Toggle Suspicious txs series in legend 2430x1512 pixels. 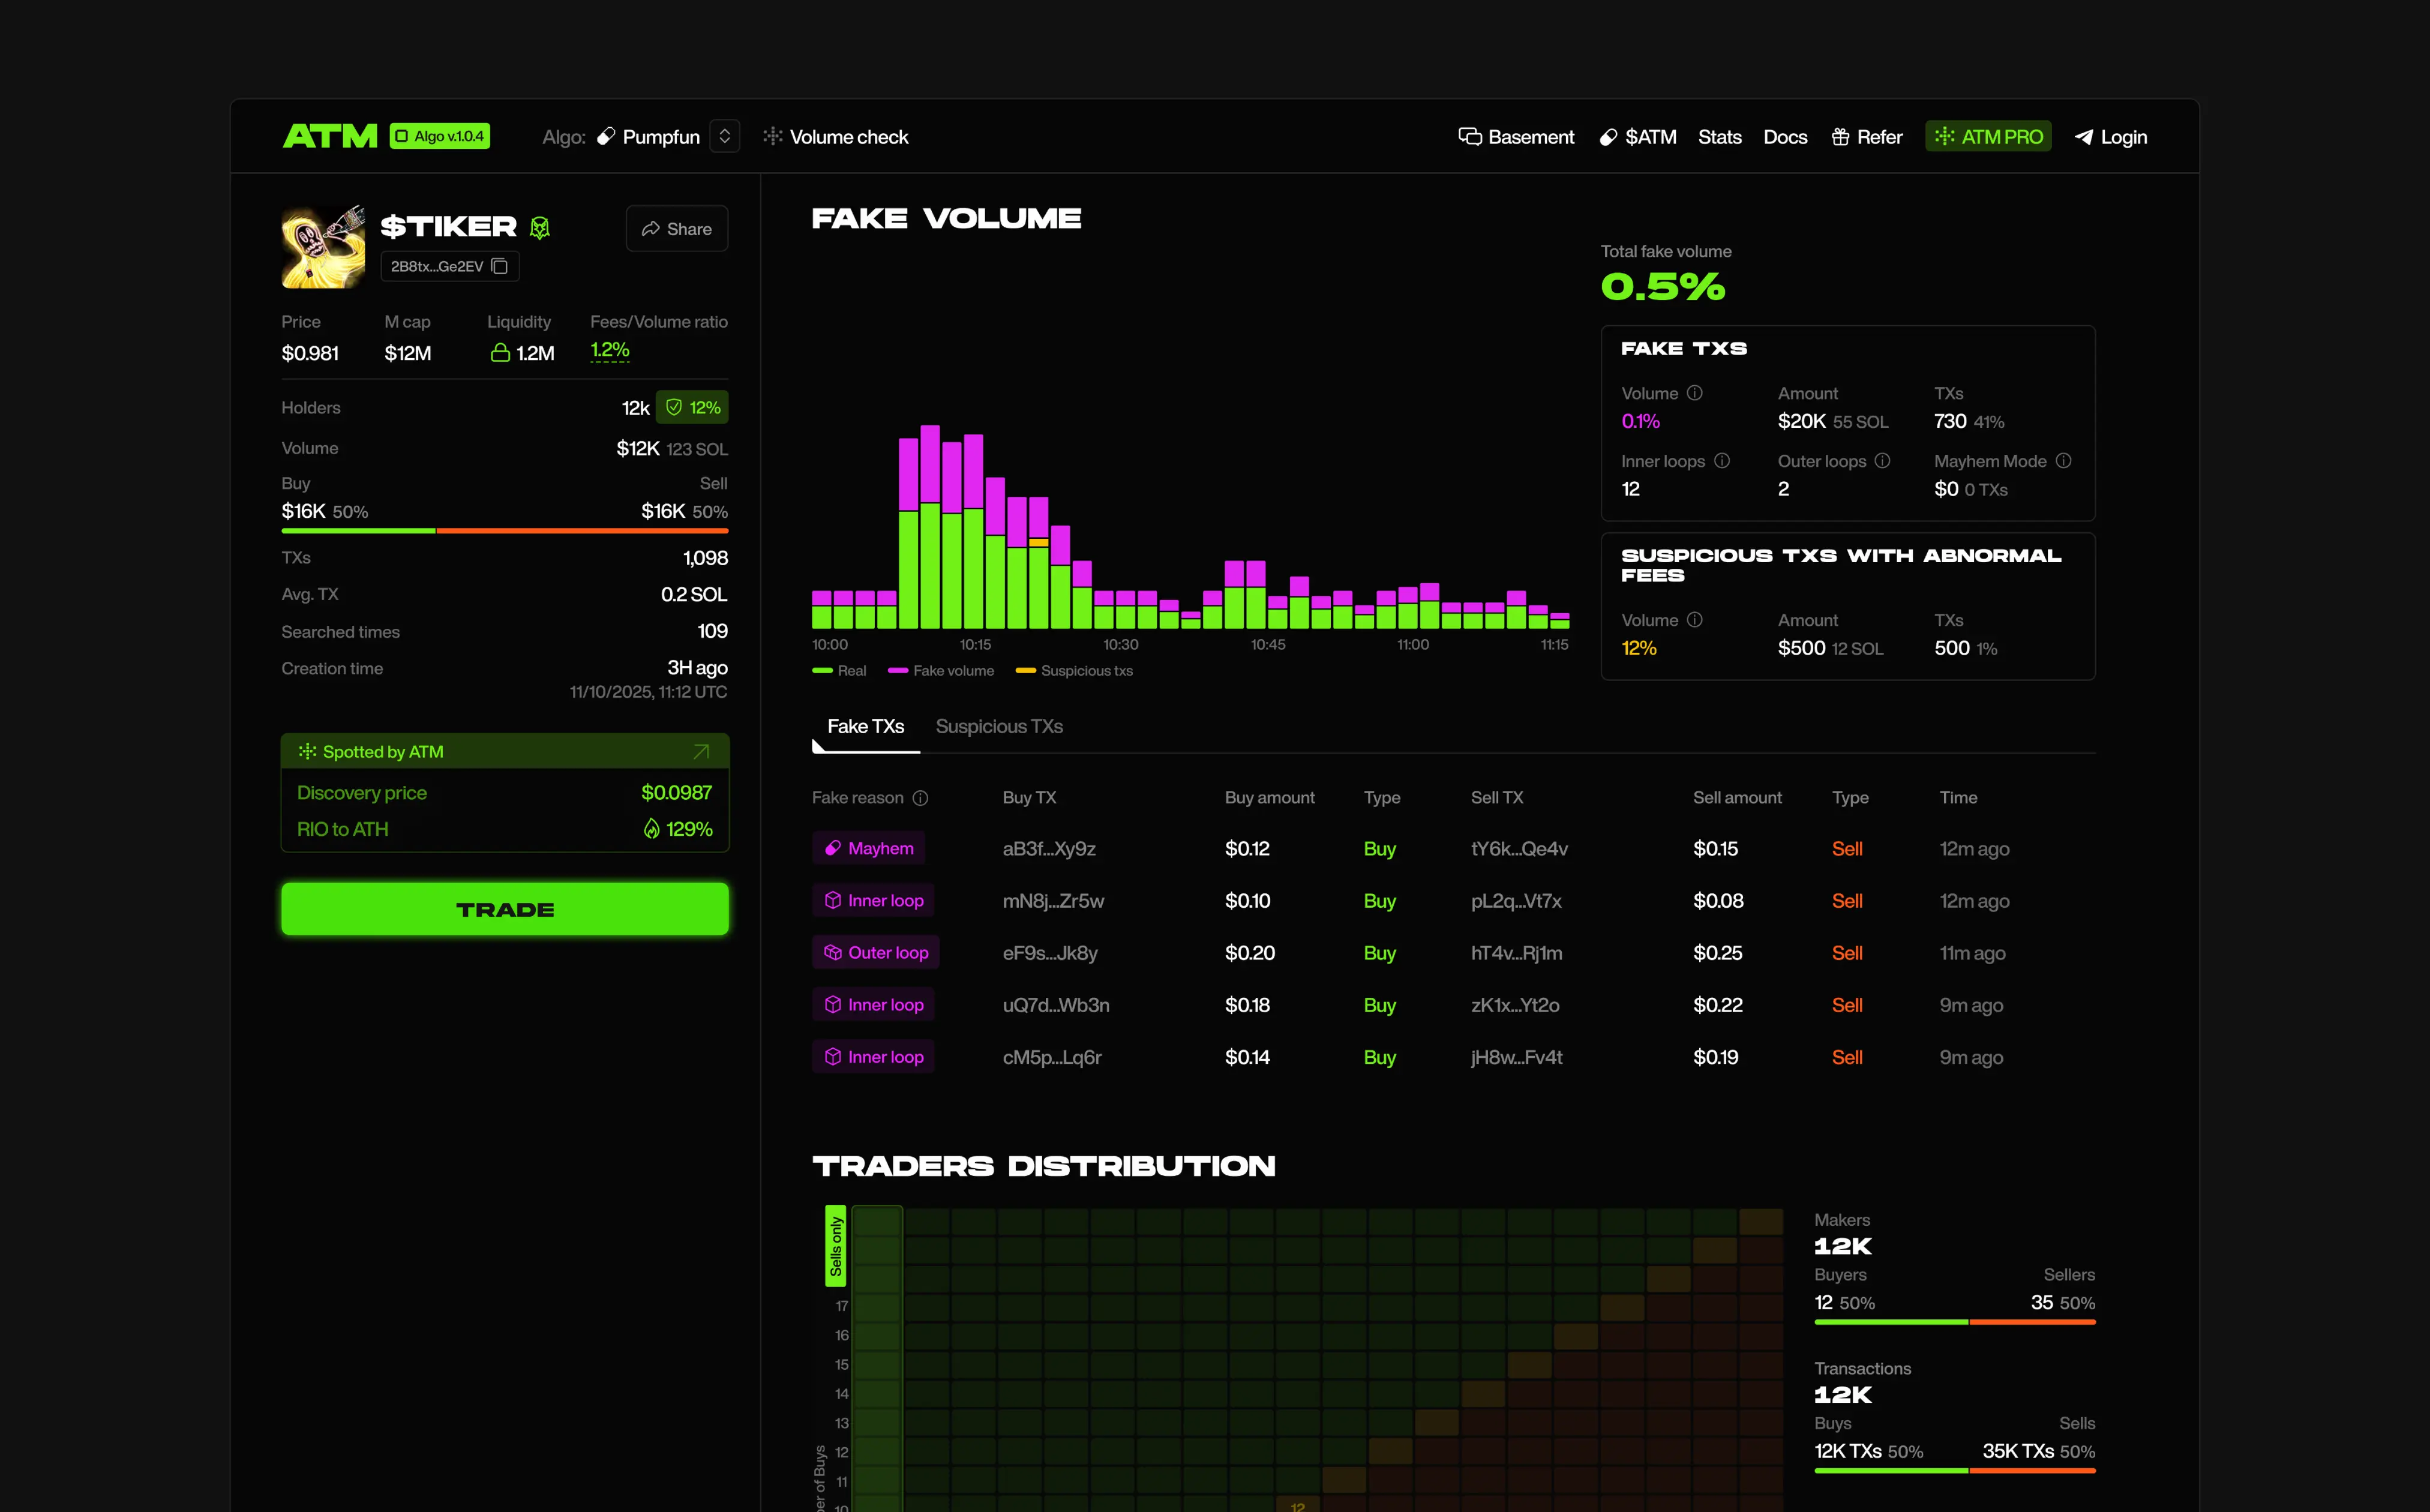(1074, 671)
